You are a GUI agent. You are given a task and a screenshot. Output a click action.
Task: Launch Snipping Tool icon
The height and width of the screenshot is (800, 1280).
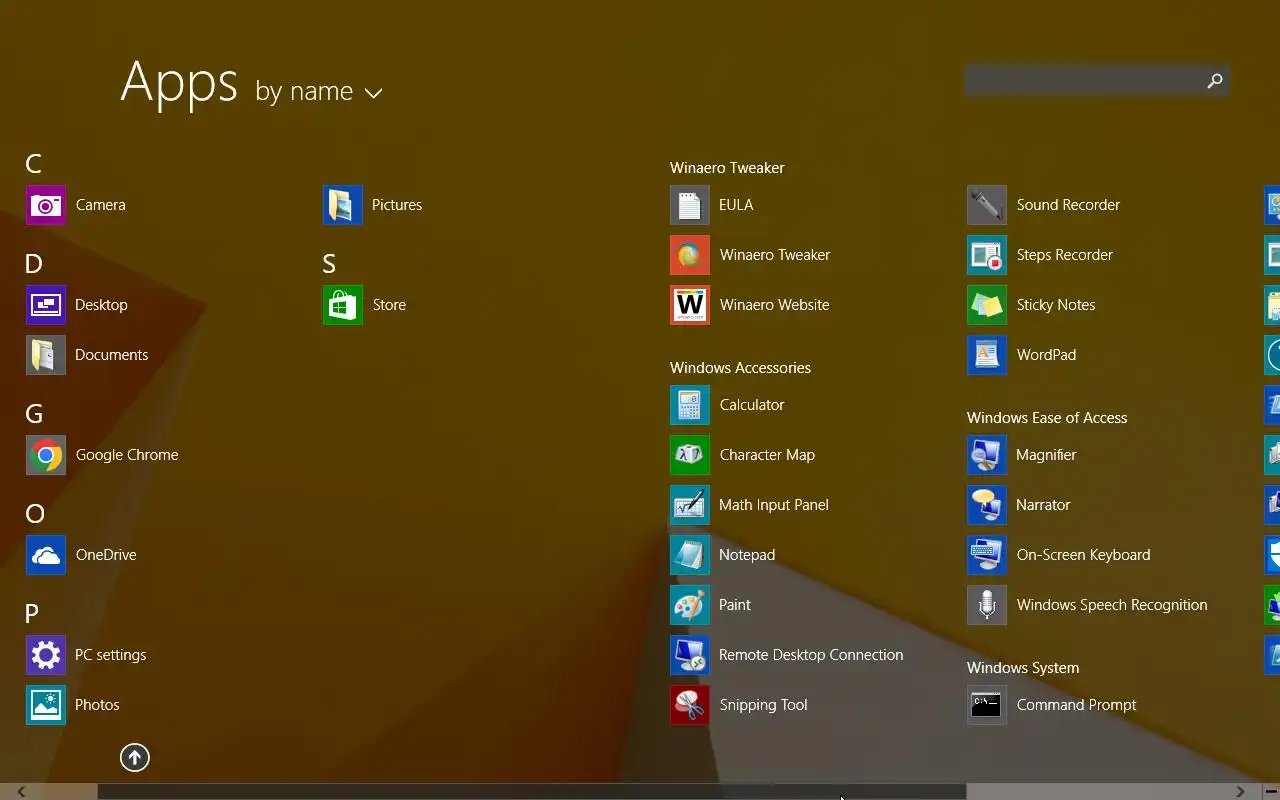tap(690, 705)
